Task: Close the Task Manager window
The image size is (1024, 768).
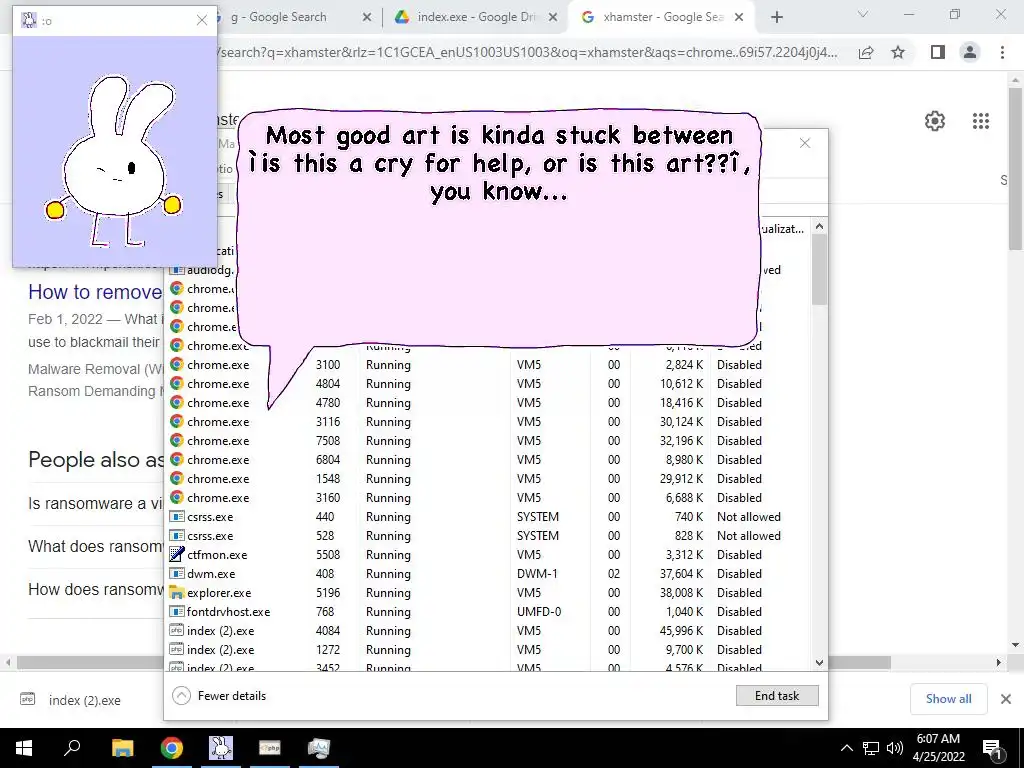Action: pyautogui.click(x=805, y=143)
